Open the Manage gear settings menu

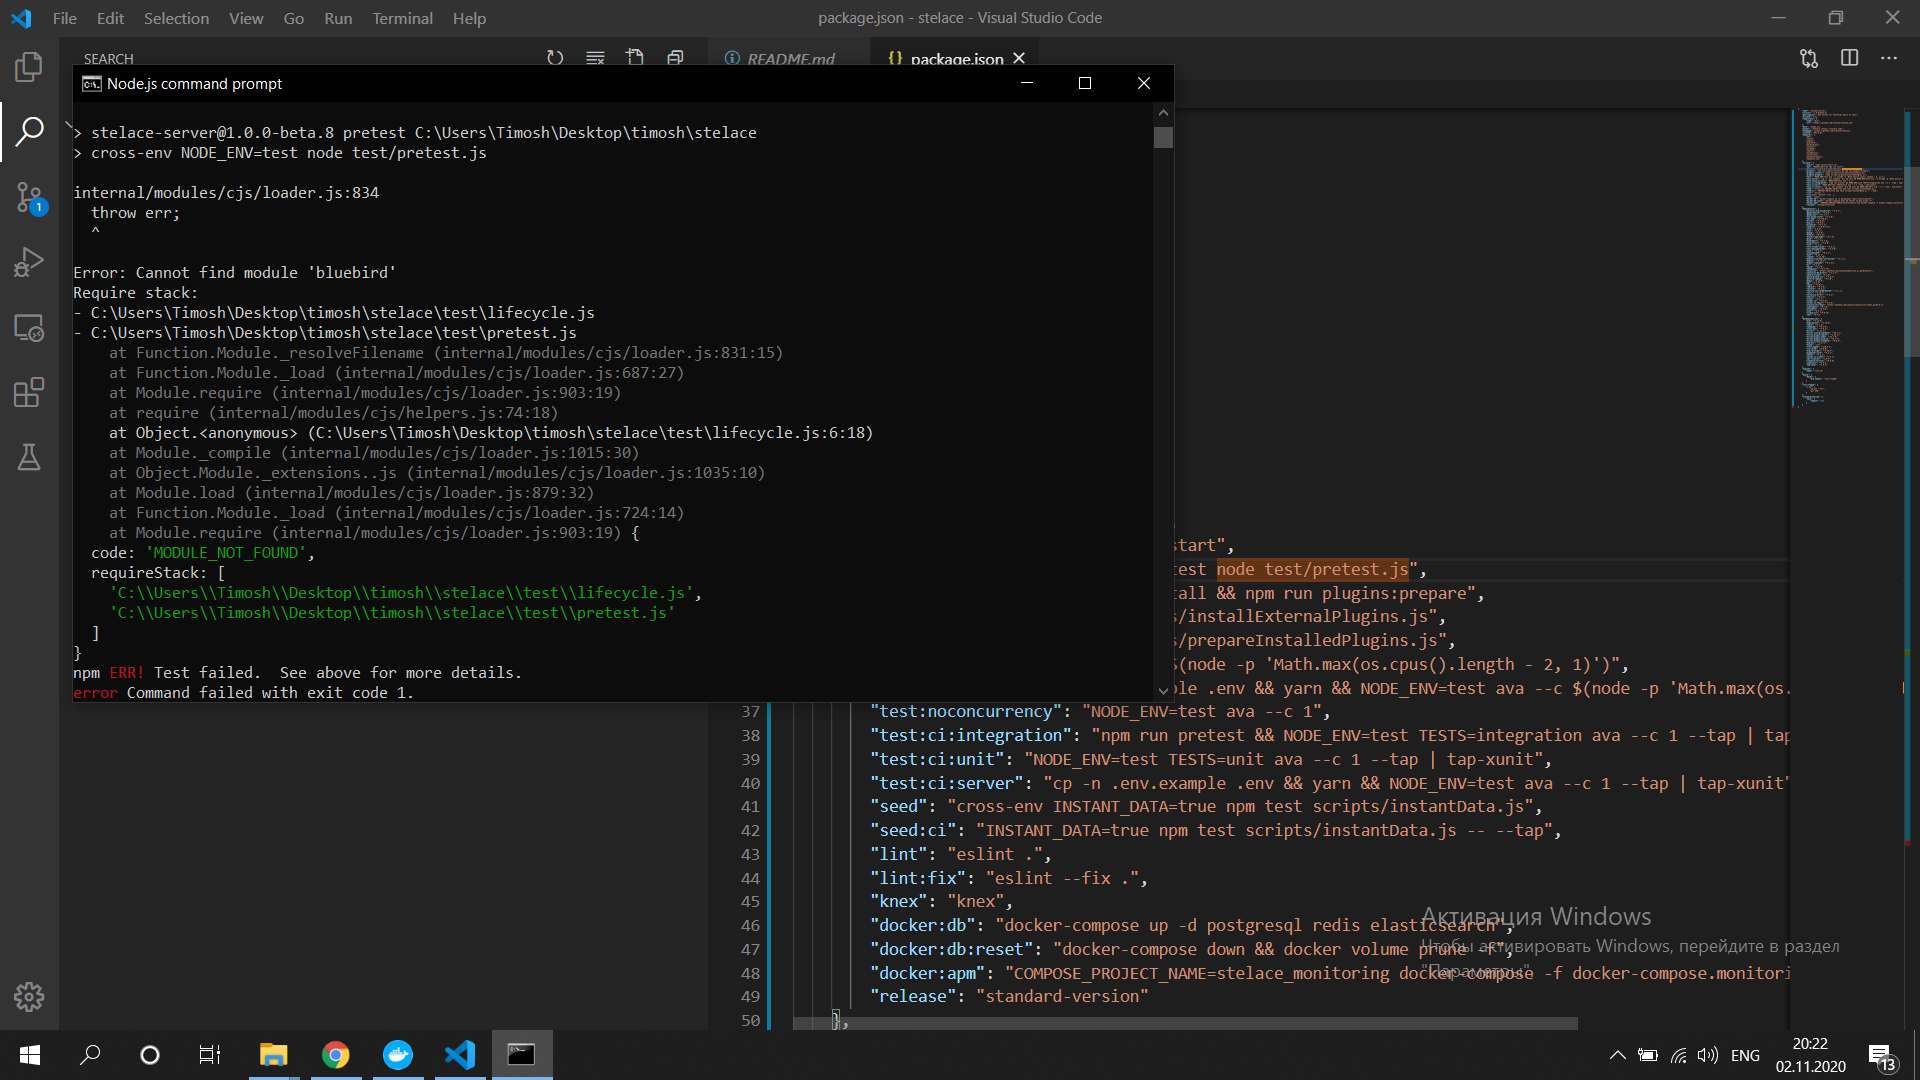click(29, 996)
